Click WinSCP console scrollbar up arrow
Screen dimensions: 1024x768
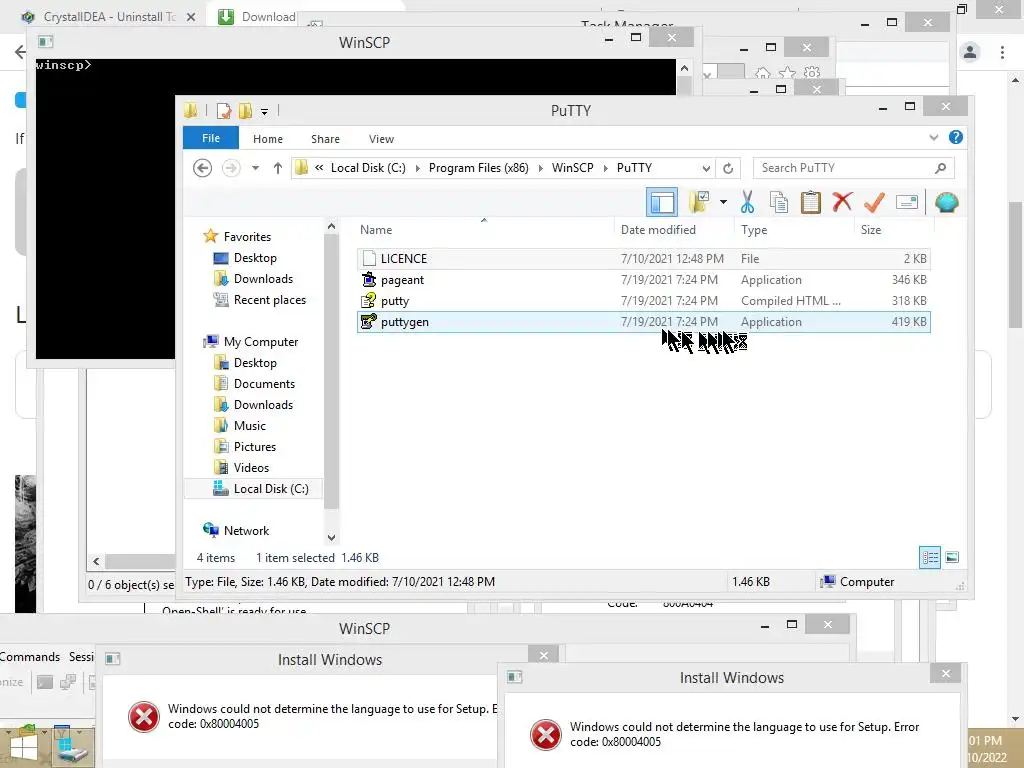tap(684, 68)
